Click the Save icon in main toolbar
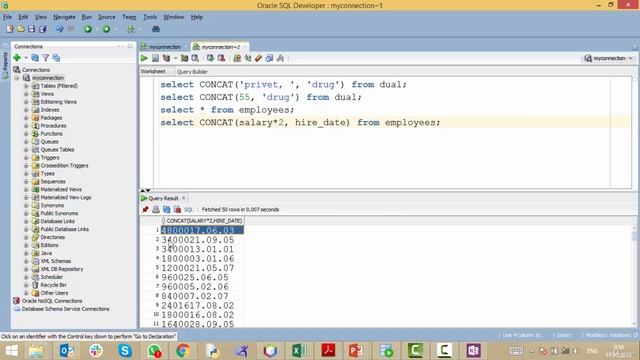Screen dimensions: 640x360 (31, 29)
